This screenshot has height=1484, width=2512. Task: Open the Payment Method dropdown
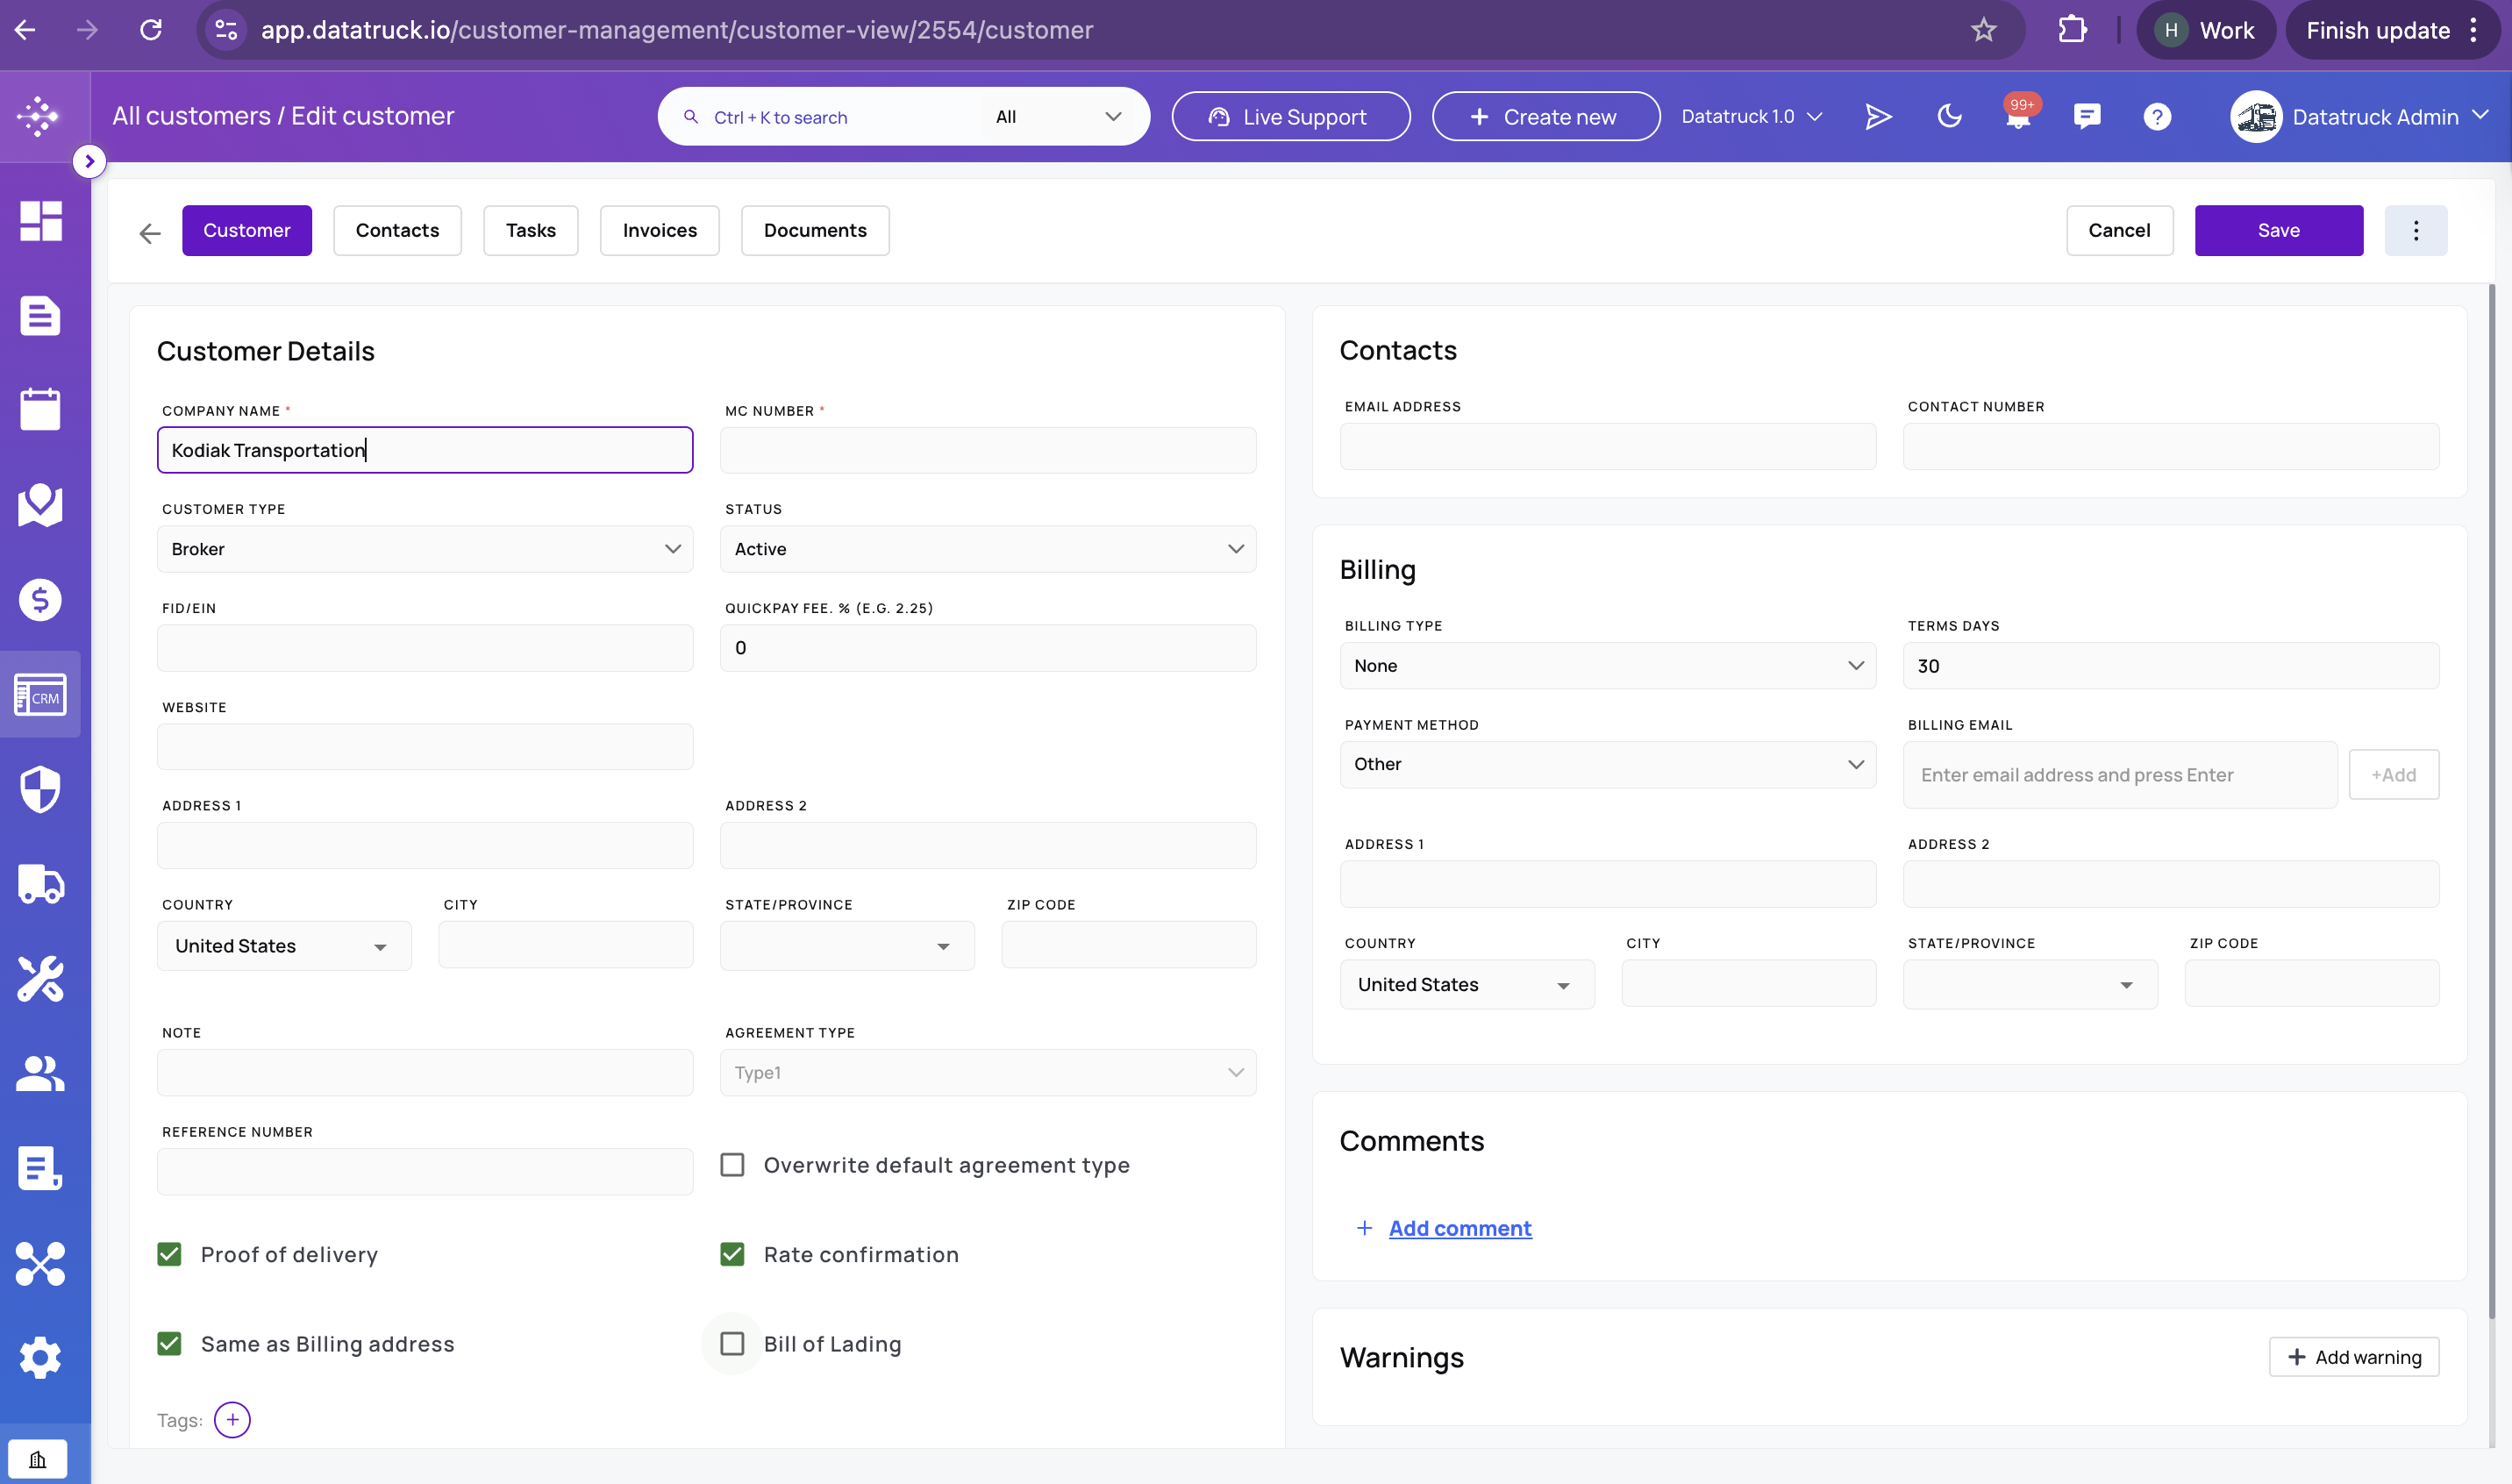pos(1607,764)
